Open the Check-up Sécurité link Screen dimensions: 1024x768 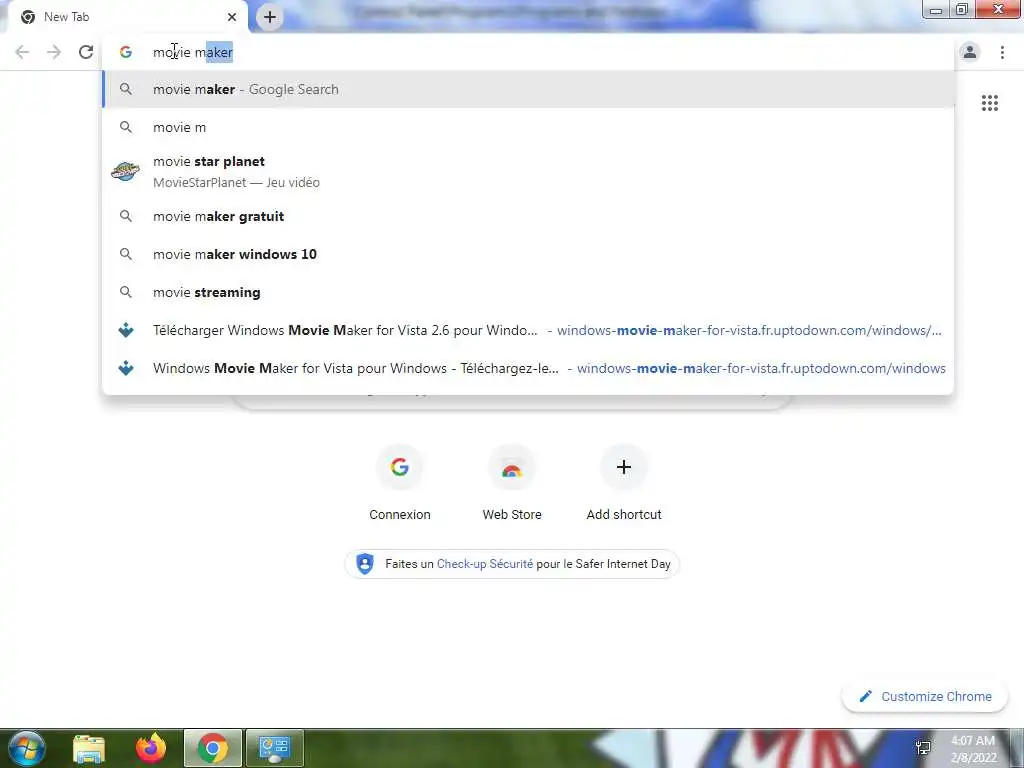click(x=485, y=564)
